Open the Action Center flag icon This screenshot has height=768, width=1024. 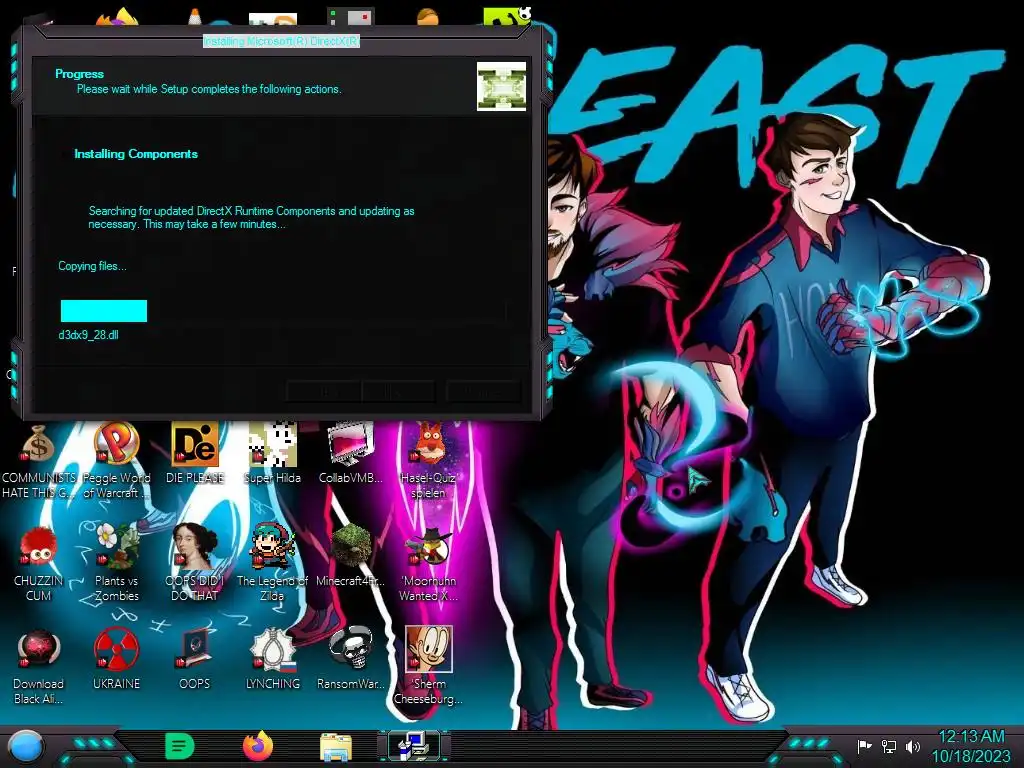(864, 746)
